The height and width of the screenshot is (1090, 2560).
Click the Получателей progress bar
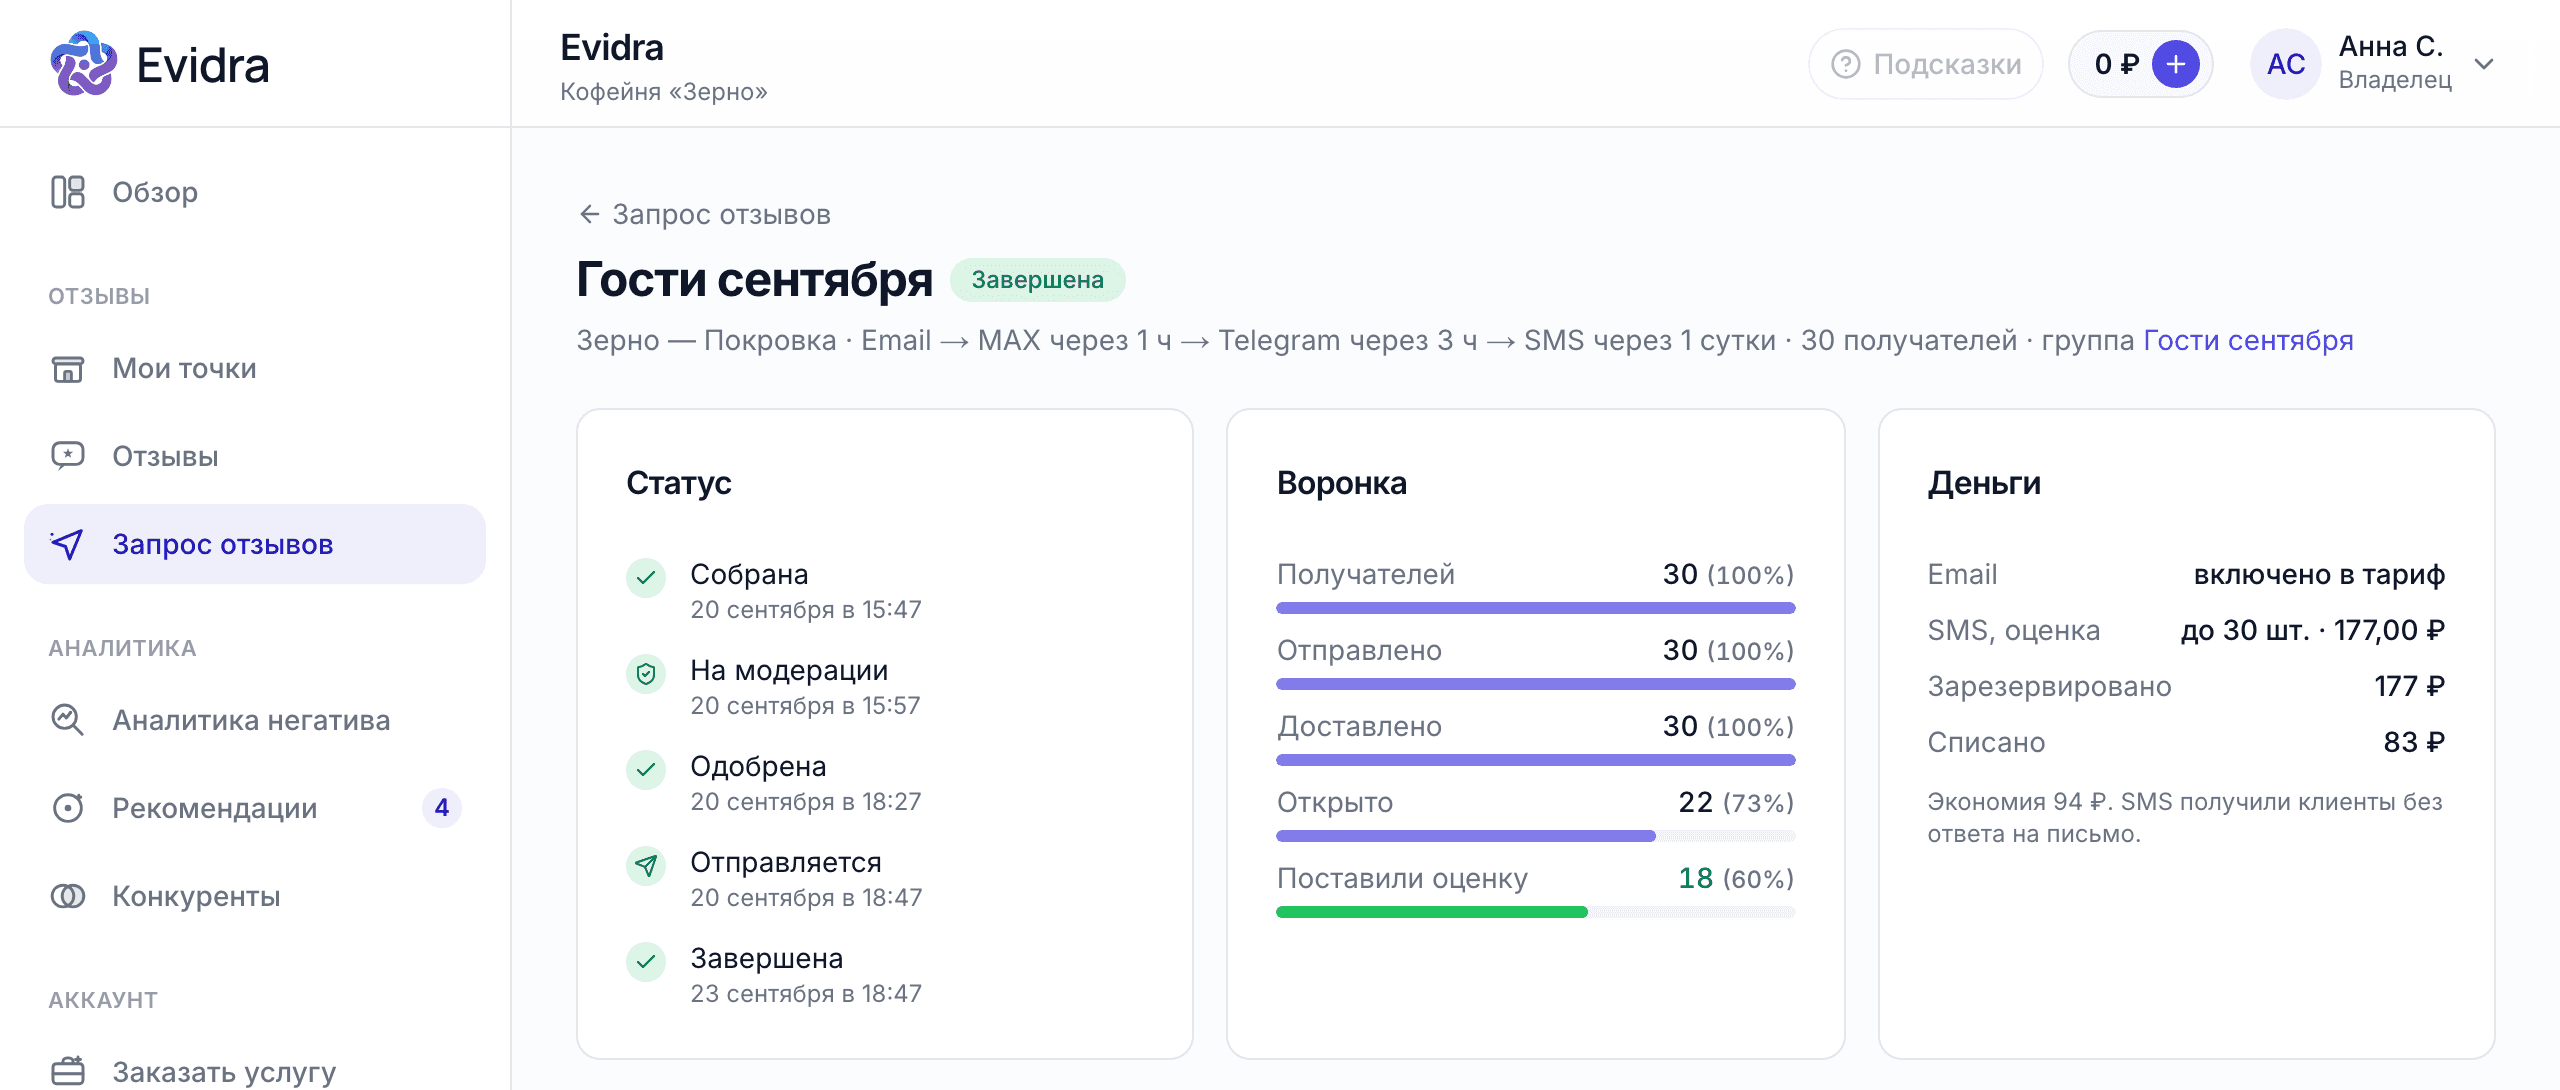[x=1536, y=607]
